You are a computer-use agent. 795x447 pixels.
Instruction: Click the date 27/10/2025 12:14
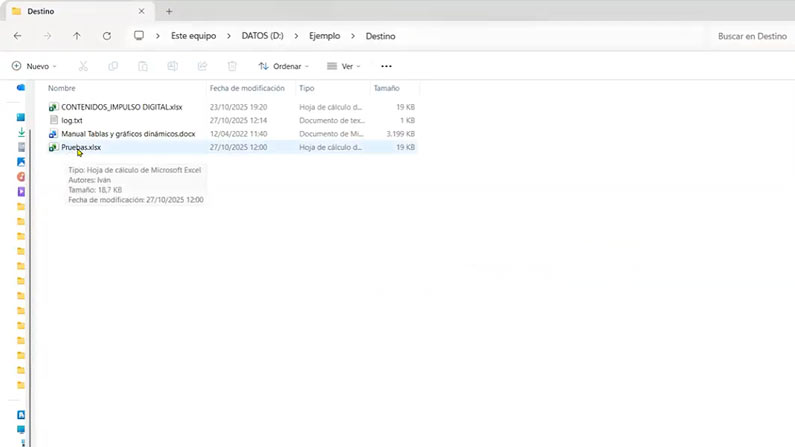click(238, 120)
